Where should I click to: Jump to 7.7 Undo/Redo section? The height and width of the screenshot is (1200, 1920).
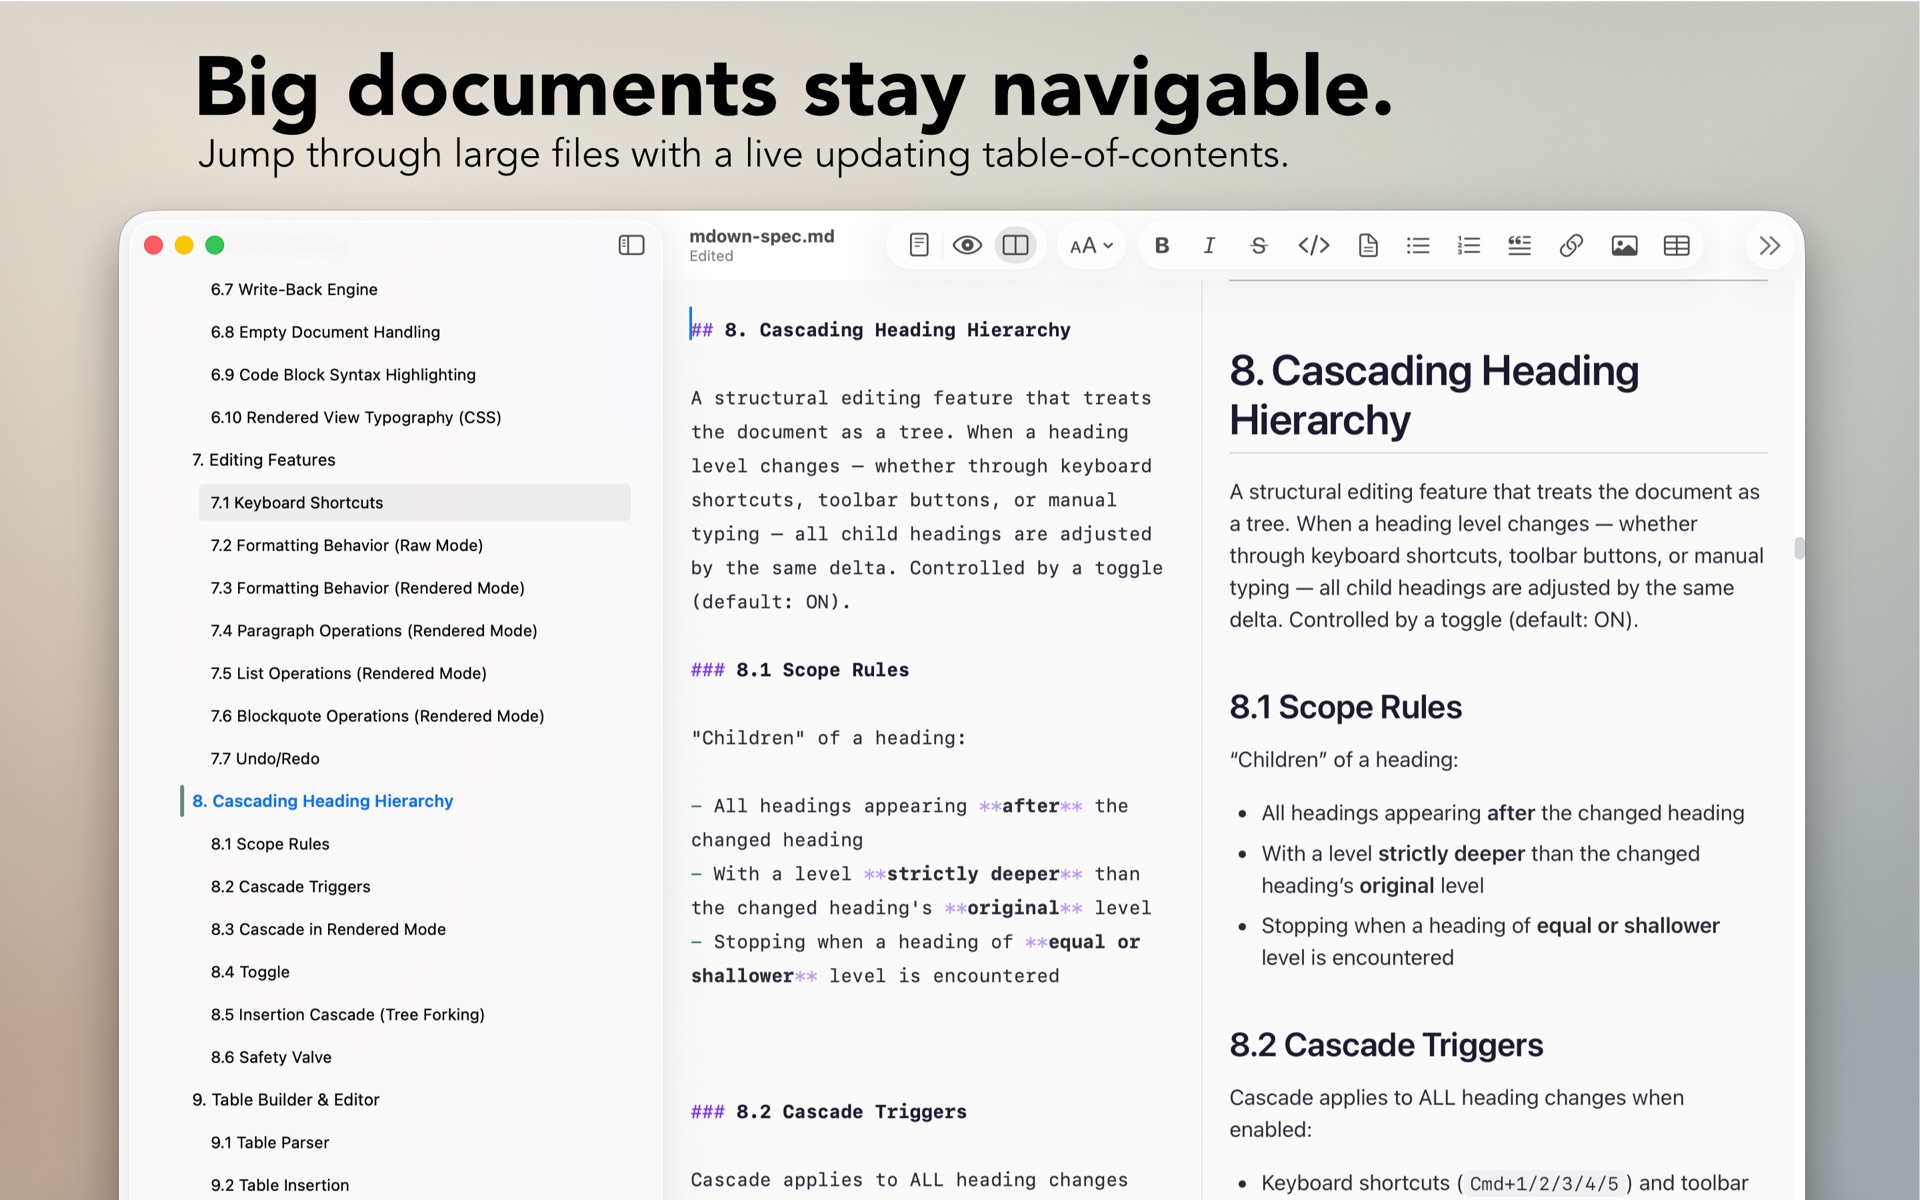(x=265, y=759)
